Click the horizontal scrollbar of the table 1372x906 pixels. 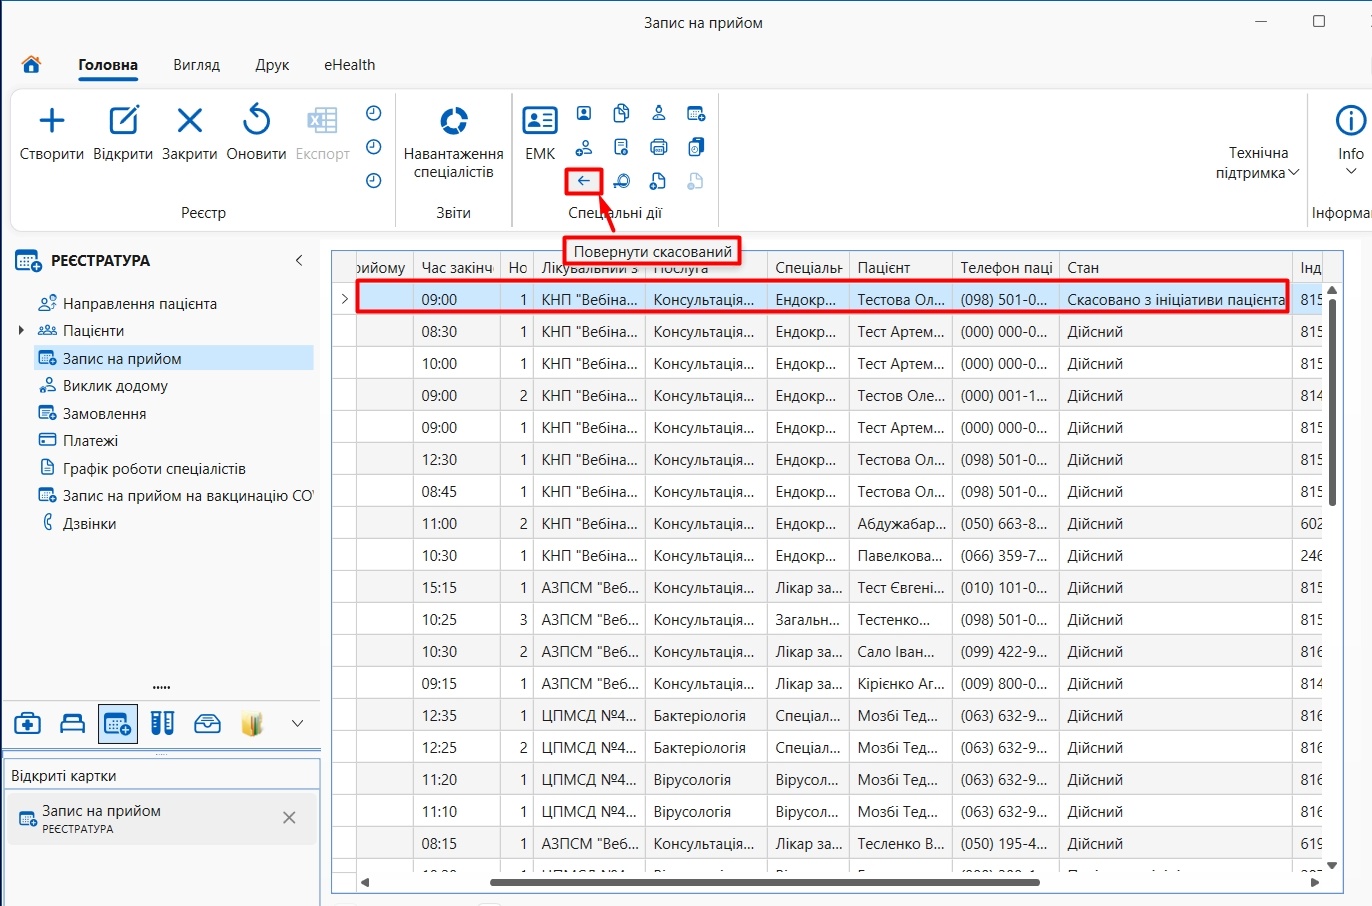coord(765,882)
